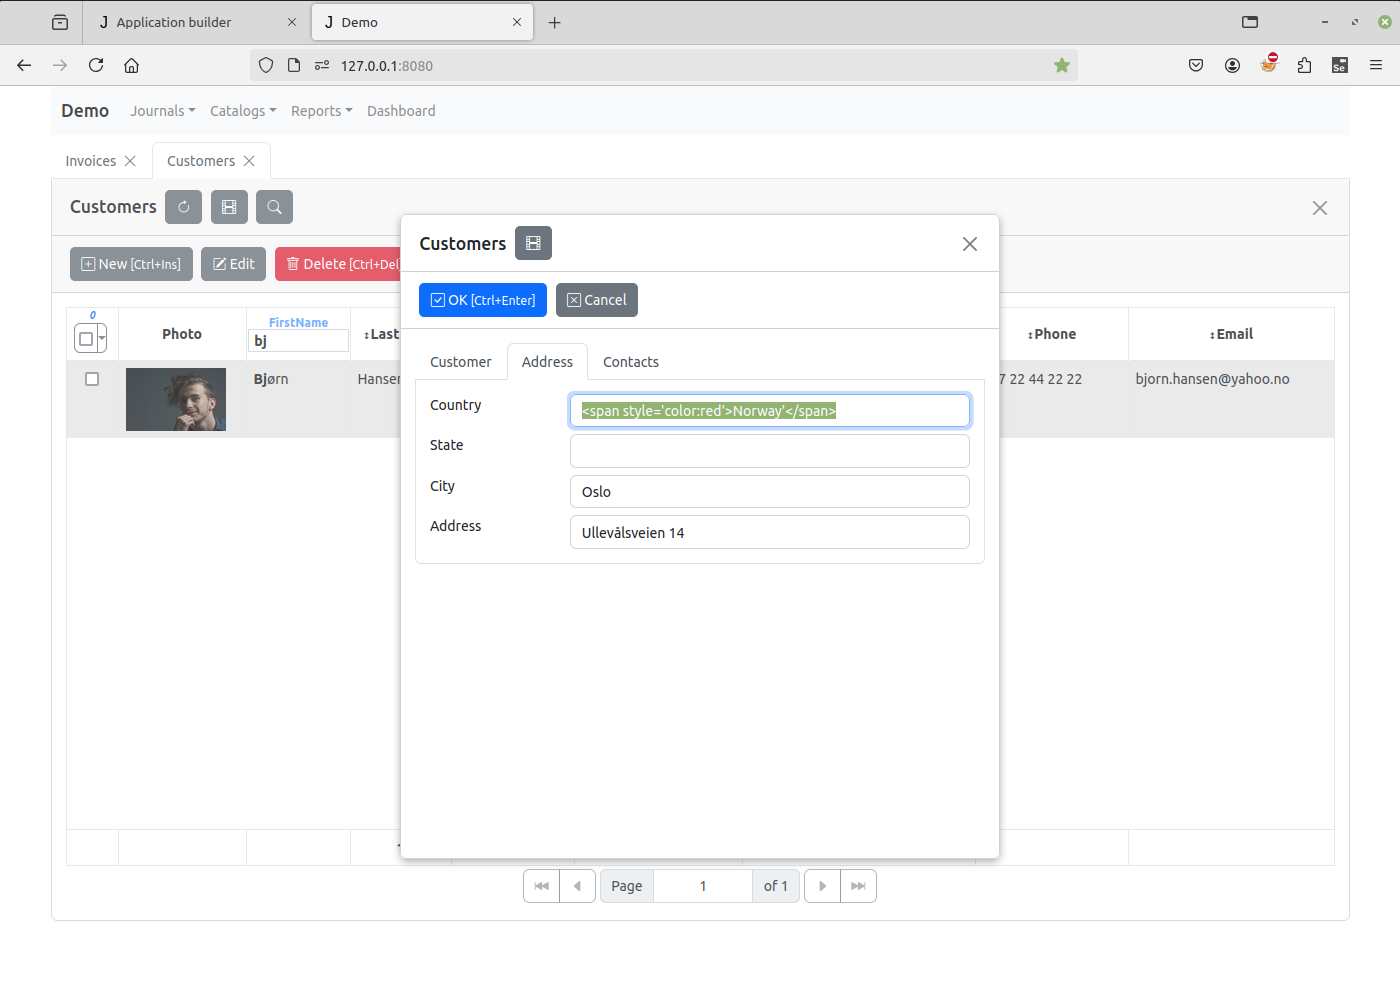The height and width of the screenshot is (987, 1400).
Task: Expand the Reports dropdown
Action: (321, 111)
